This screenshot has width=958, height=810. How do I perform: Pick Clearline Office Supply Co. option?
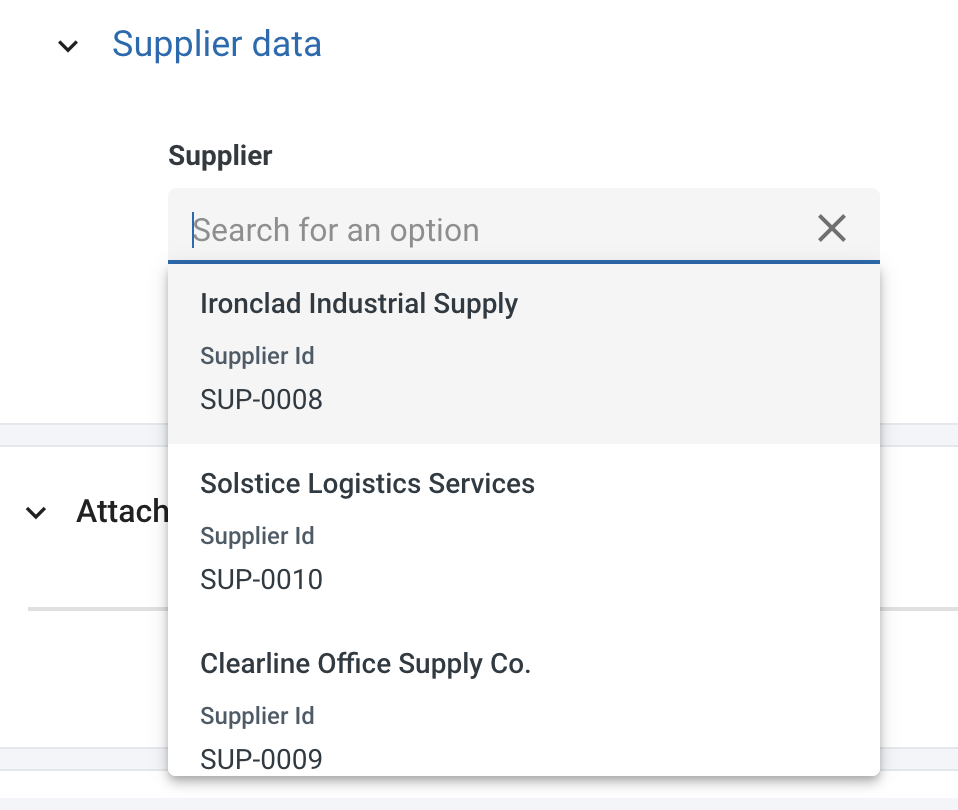(x=524, y=700)
